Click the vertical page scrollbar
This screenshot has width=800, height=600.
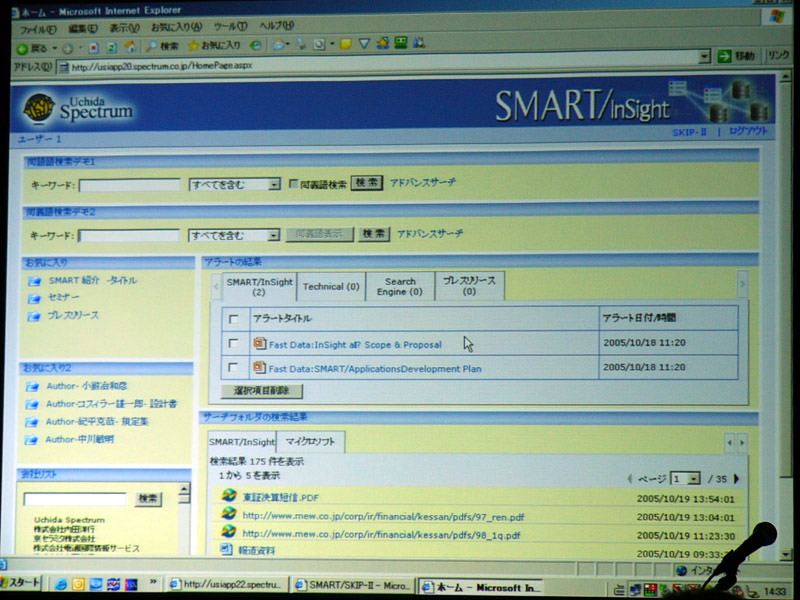point(785,315)
